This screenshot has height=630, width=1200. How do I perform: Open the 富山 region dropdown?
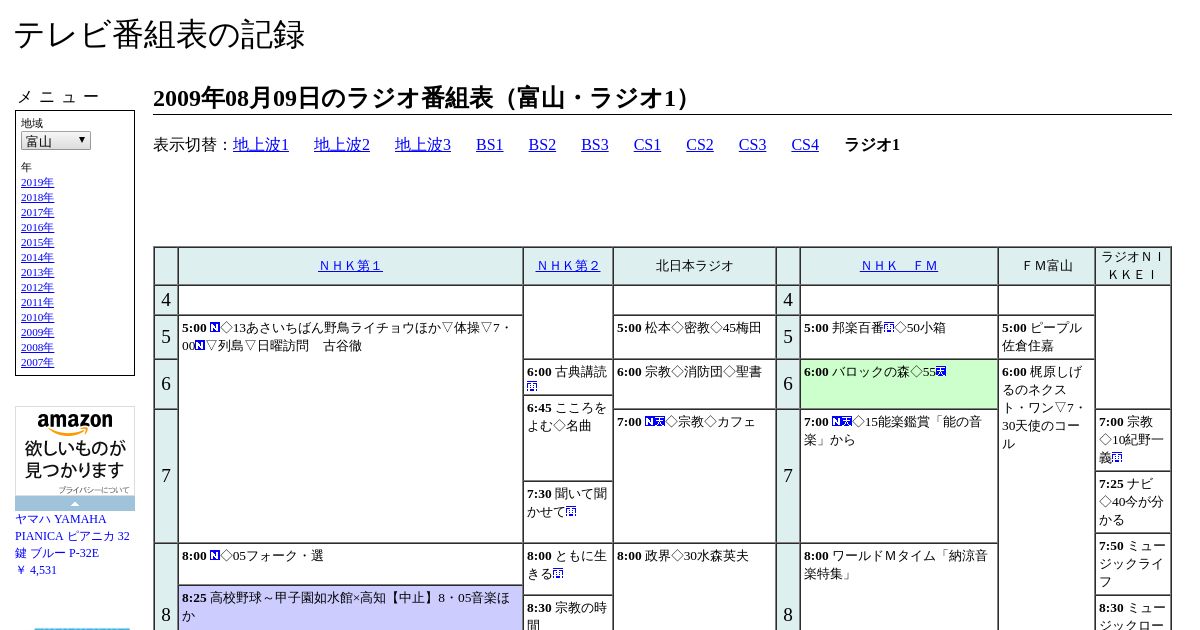[56, 141]
